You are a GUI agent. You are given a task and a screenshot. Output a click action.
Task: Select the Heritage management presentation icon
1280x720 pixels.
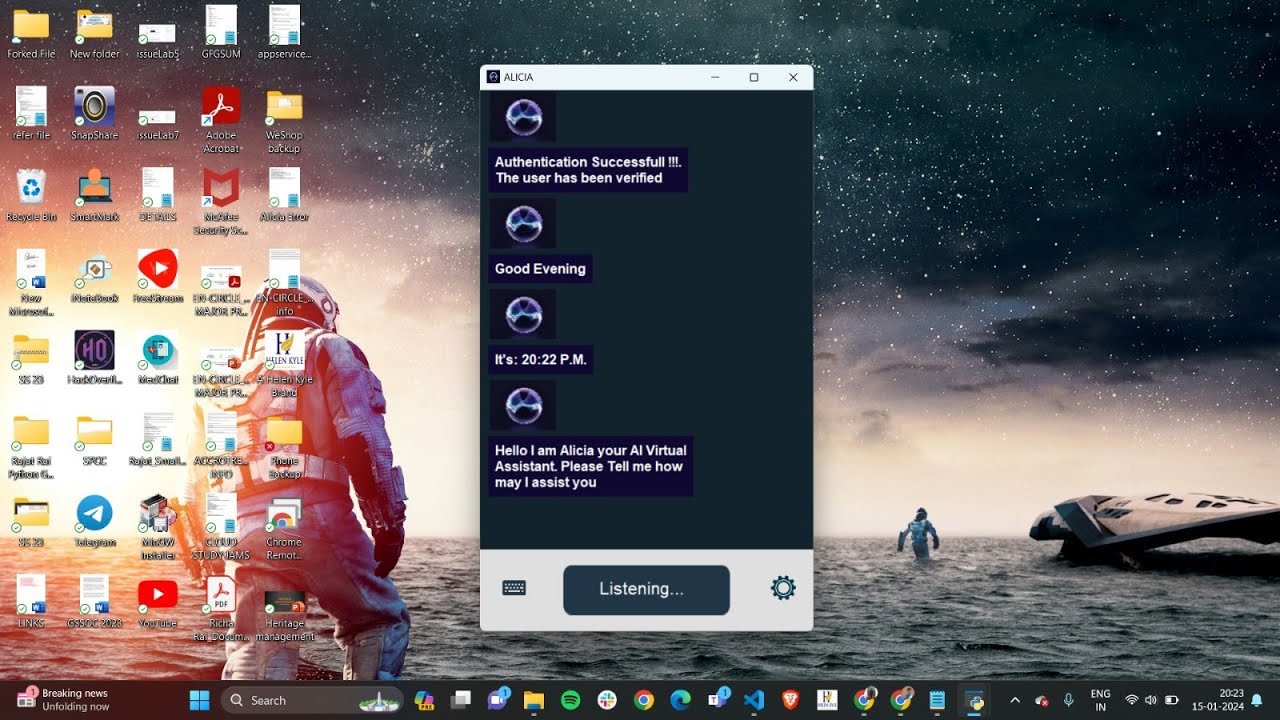pyautogui.click(x=284, y=615)
